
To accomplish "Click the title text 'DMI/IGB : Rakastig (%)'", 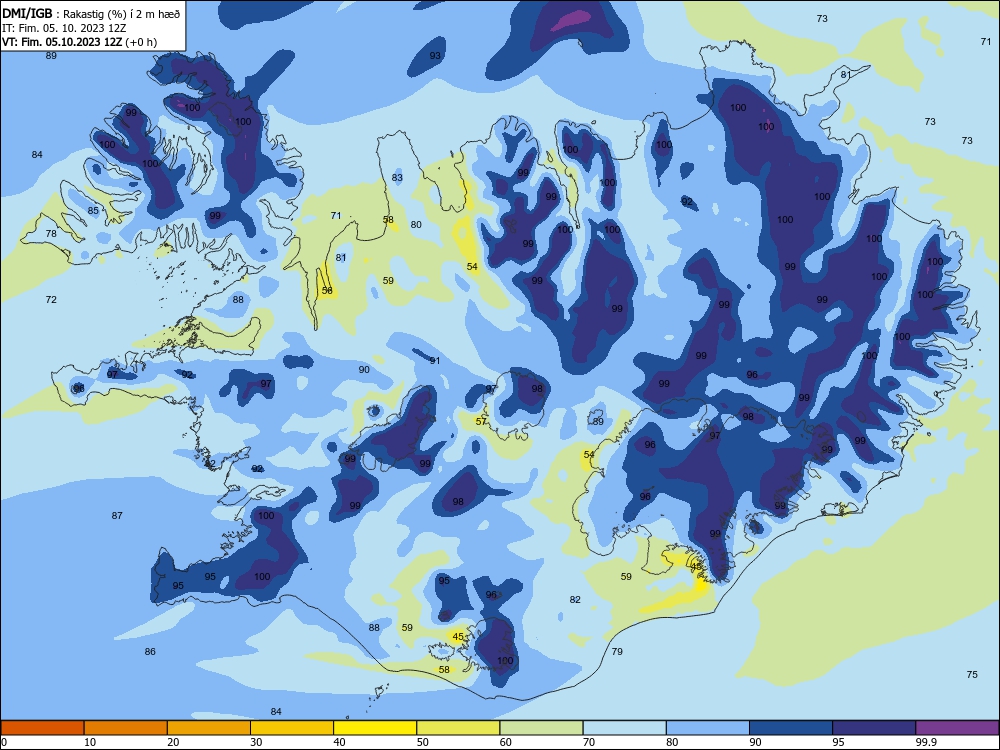I will (x=66, y=14).
